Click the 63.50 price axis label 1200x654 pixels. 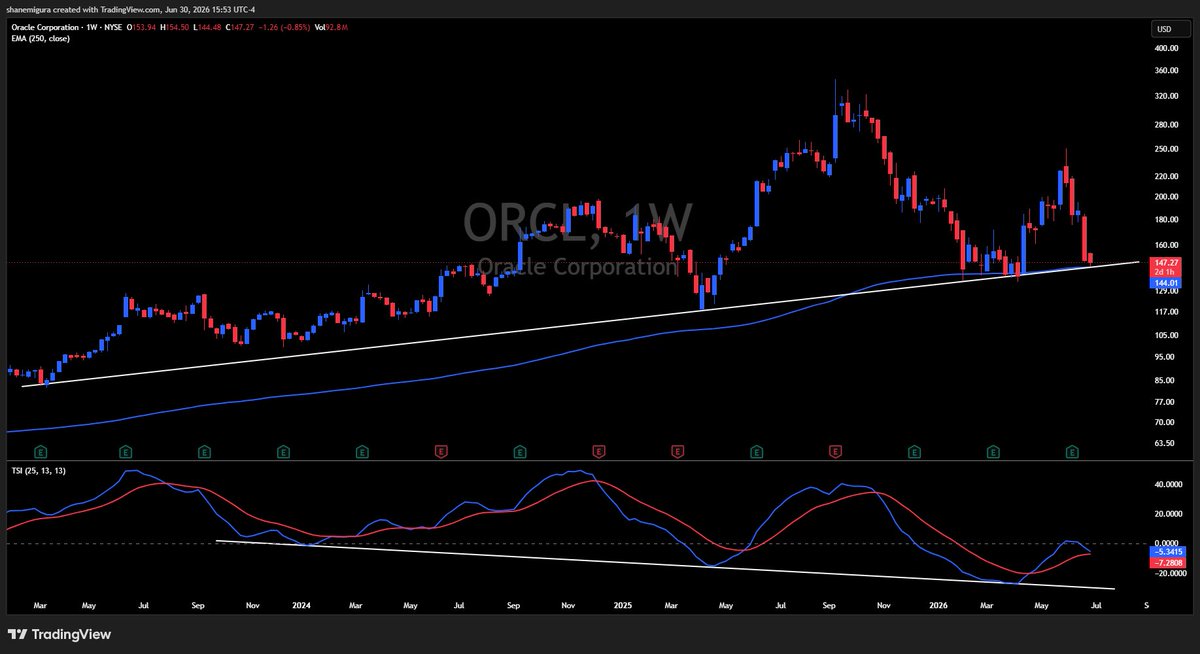tap(1165, 444)
